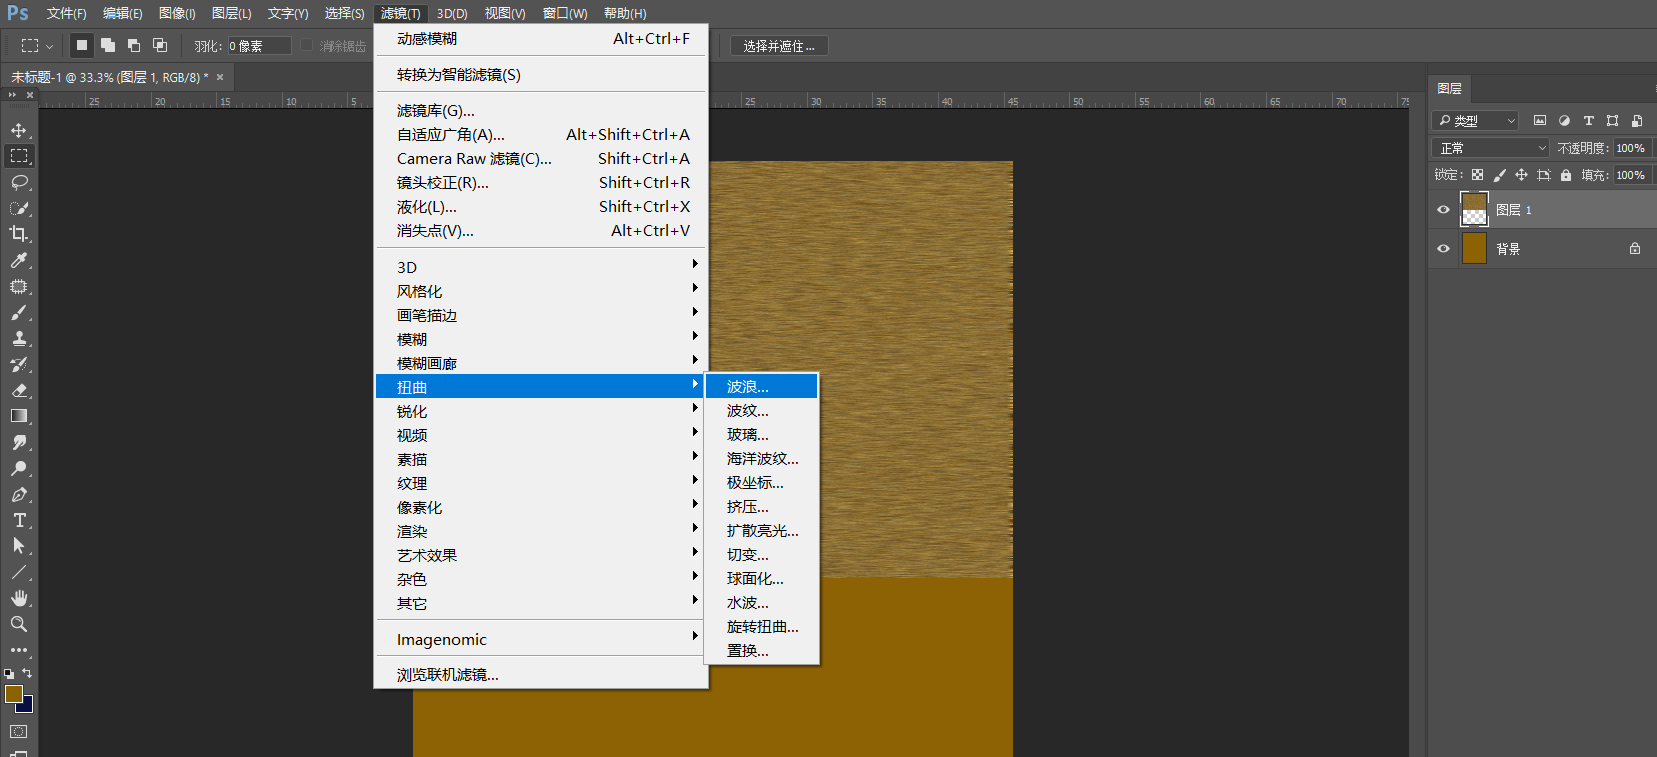Select the Gradient tool

pos(19,416)
